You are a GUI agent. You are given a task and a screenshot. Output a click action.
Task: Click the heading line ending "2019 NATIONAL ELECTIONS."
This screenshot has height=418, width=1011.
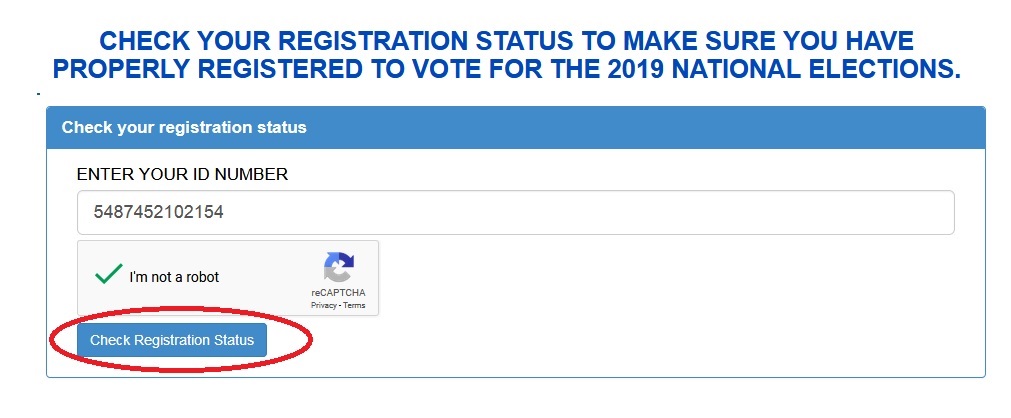tap(507, 69)
